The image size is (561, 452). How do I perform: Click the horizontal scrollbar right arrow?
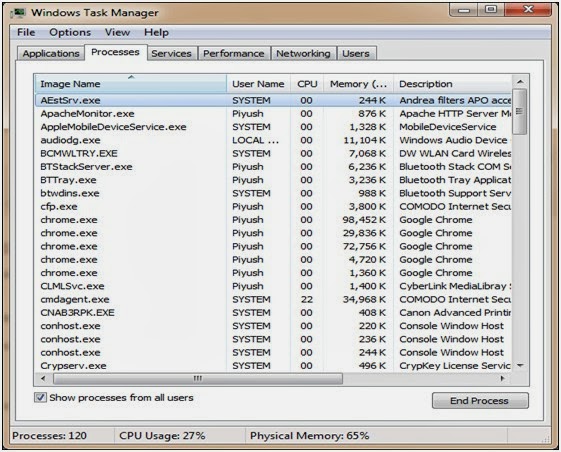pos(502,378)
